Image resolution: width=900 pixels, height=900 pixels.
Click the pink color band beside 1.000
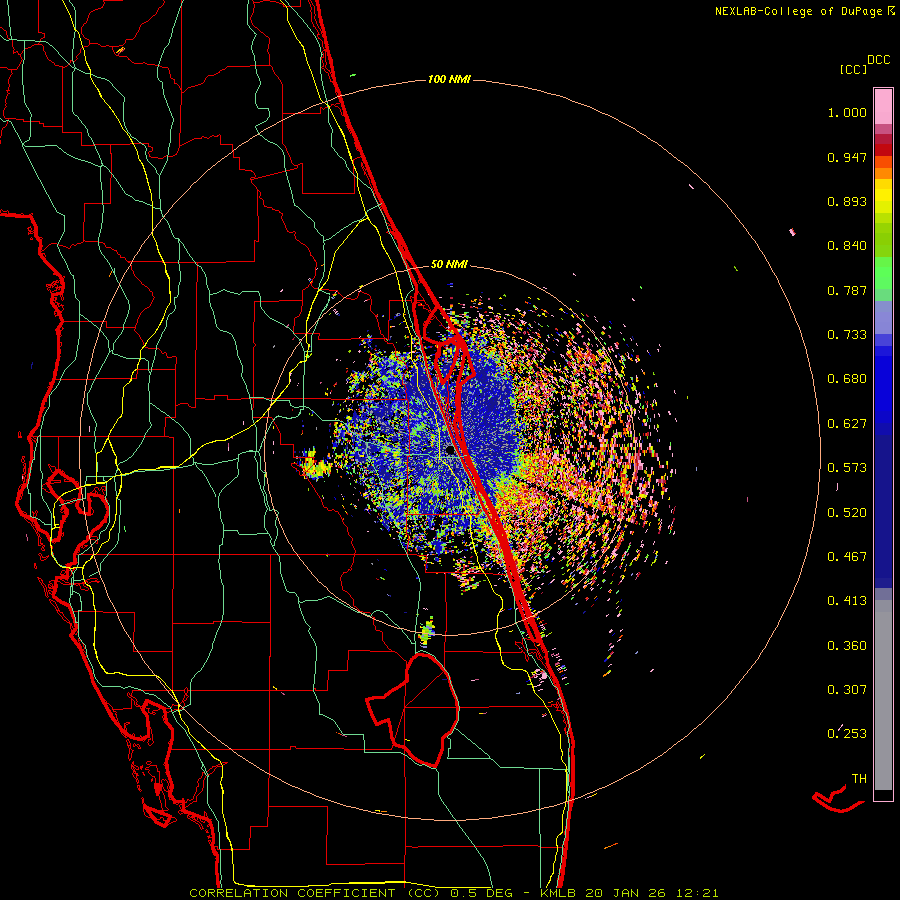[x=883, y=107]
